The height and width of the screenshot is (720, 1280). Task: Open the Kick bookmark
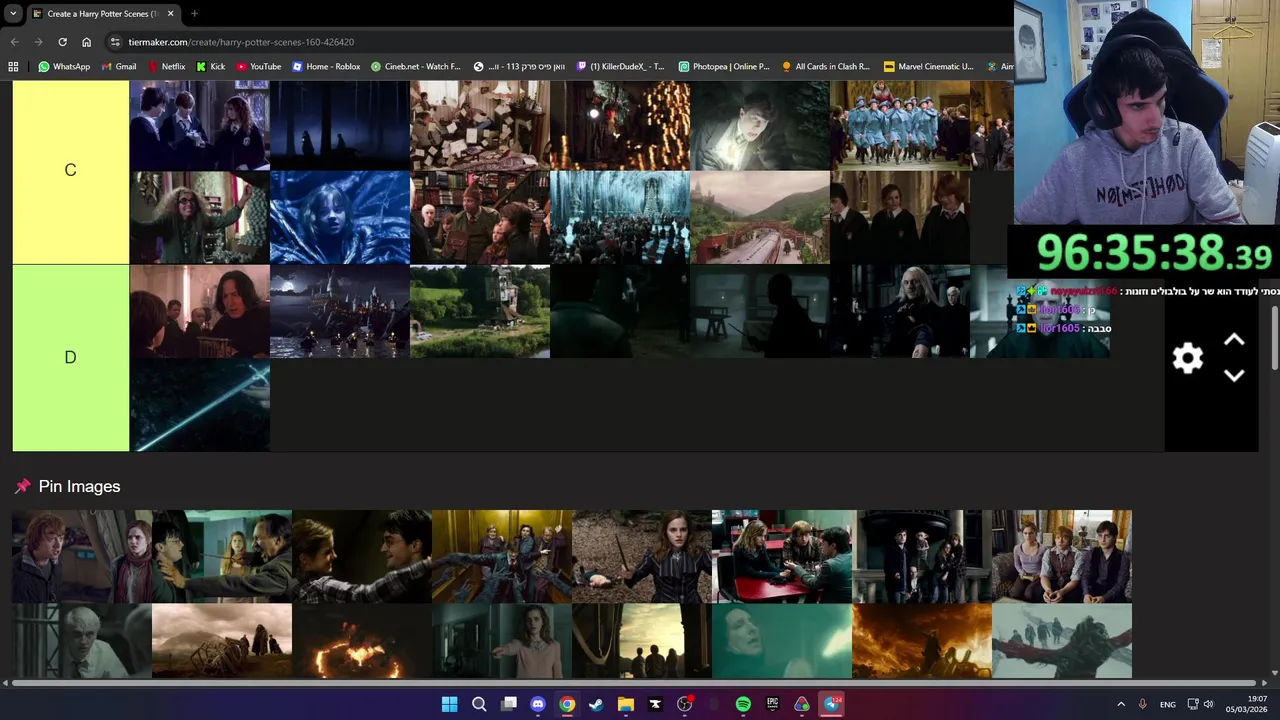point(211,66)
